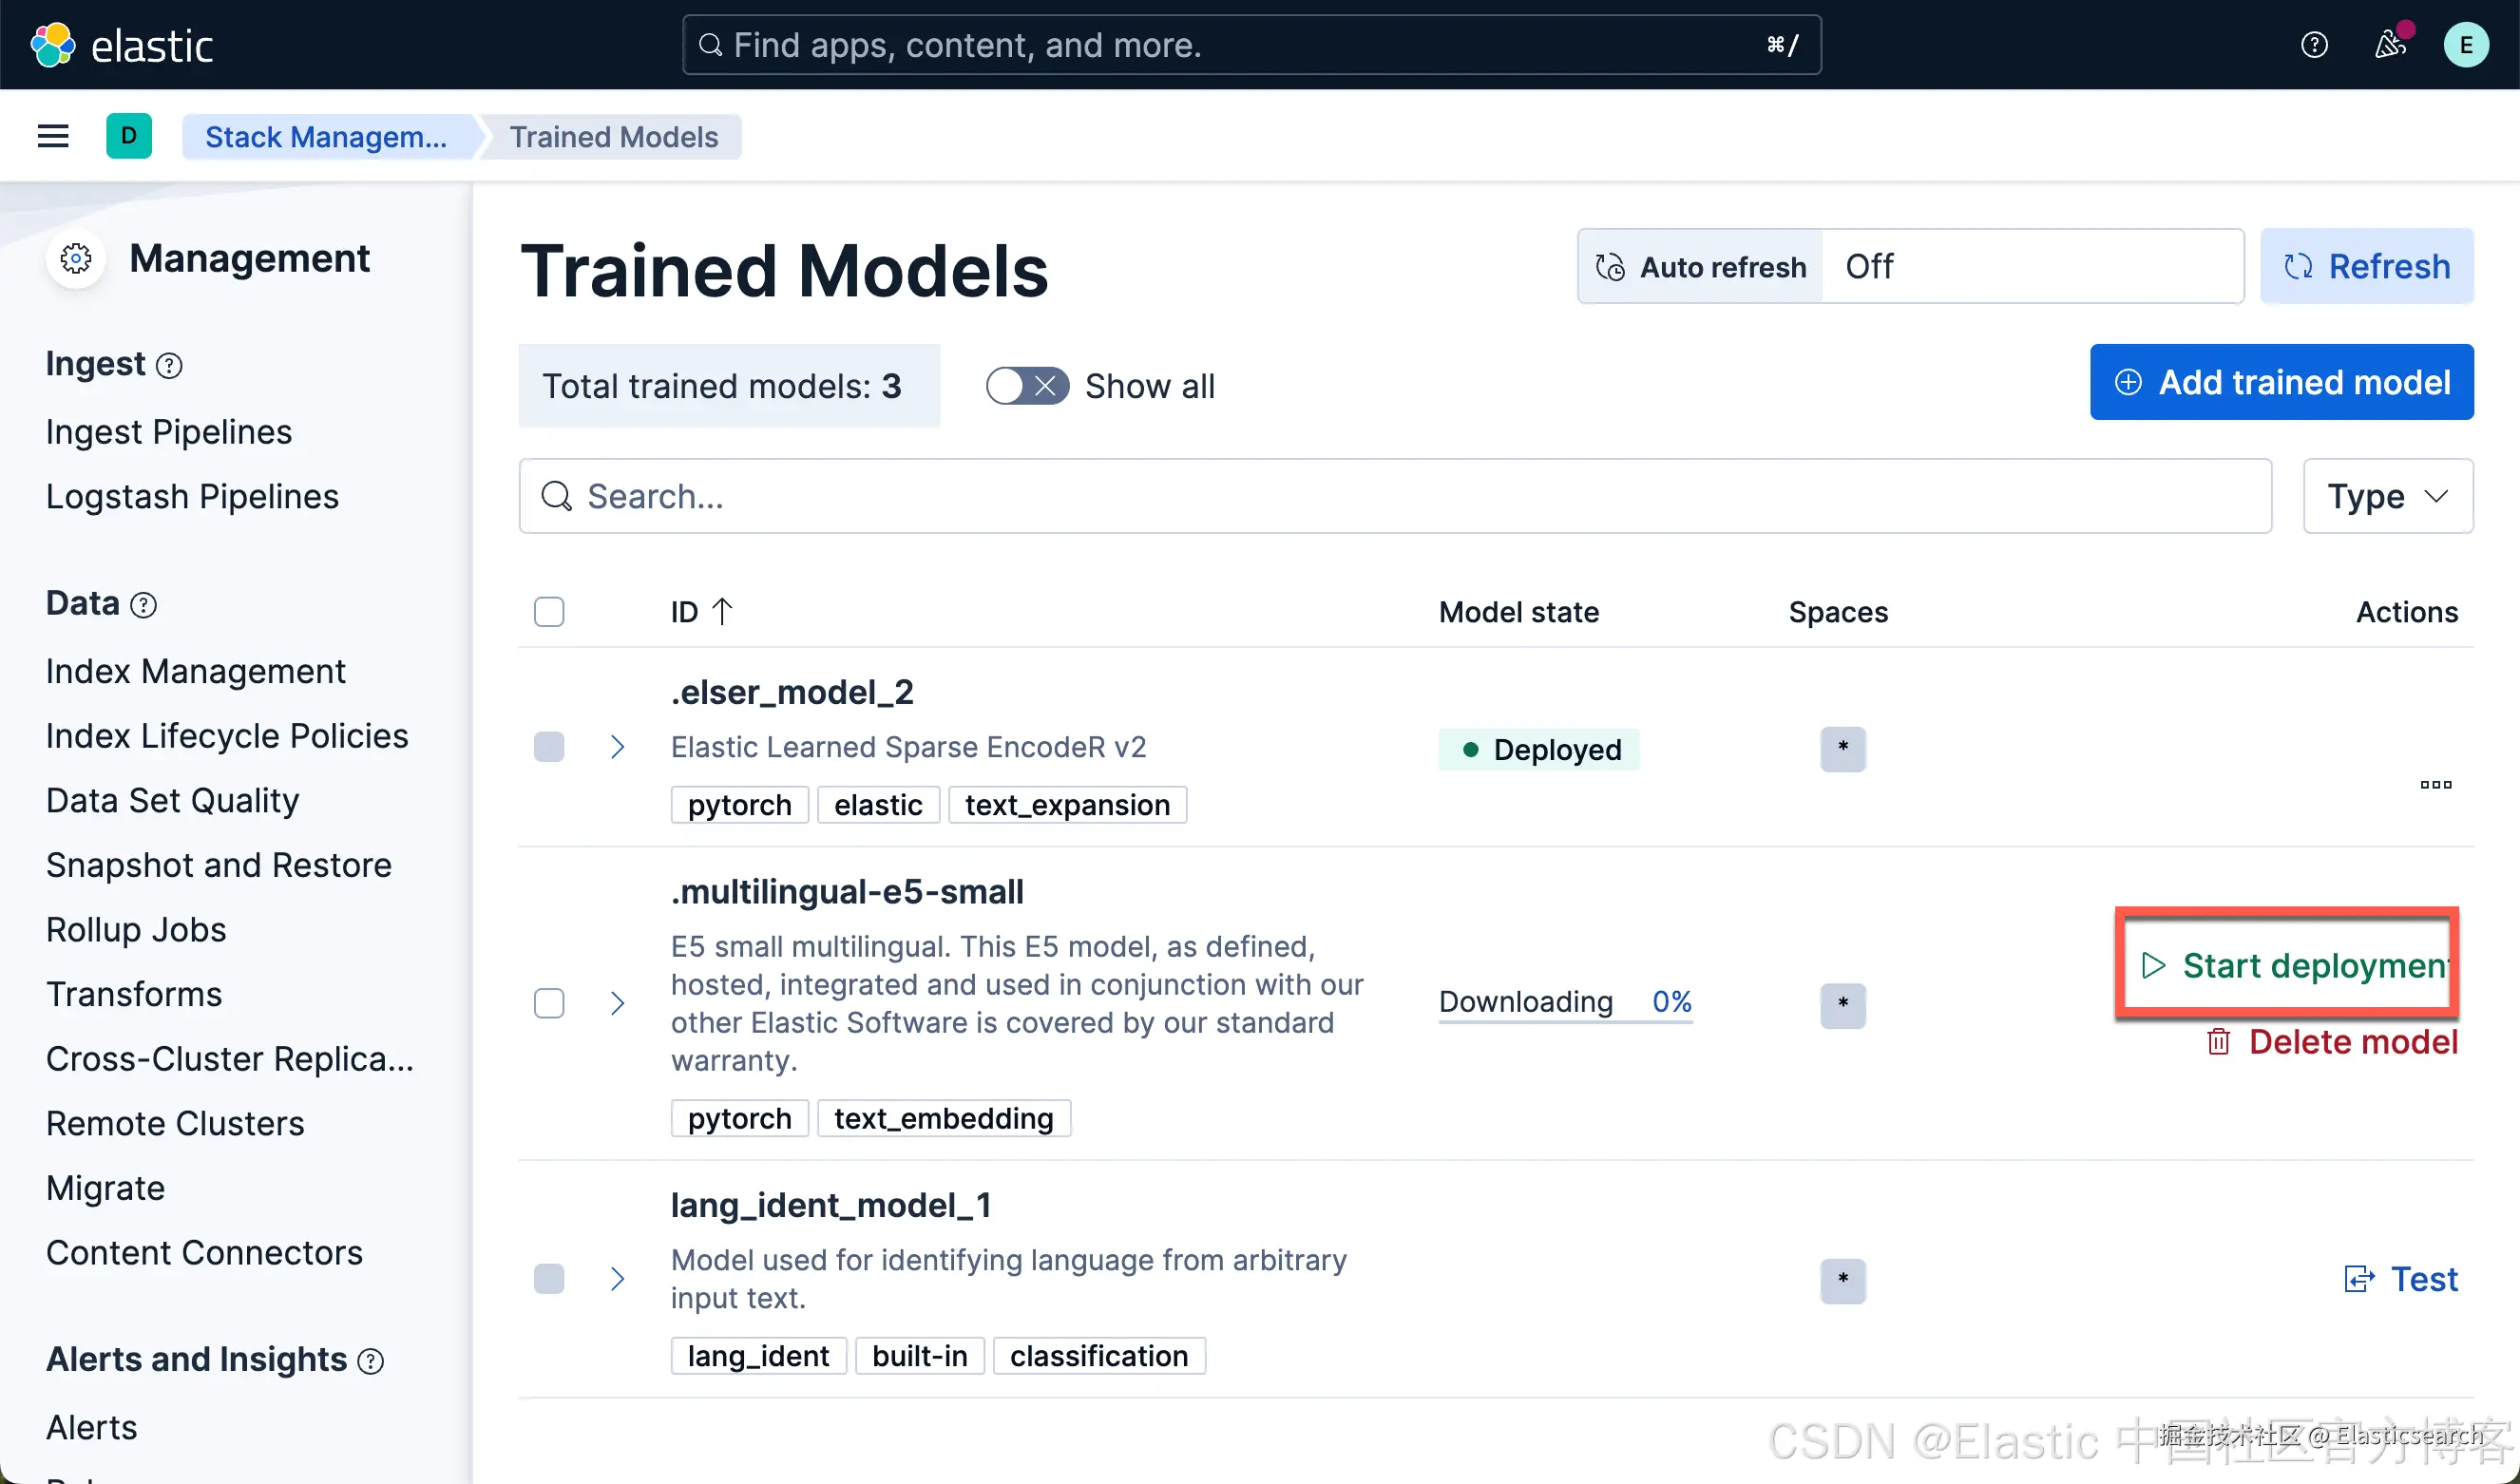
Task: Go to Ingest Pipelines in the sidebar
Action: pyautogui.click(x=169, y=432)
